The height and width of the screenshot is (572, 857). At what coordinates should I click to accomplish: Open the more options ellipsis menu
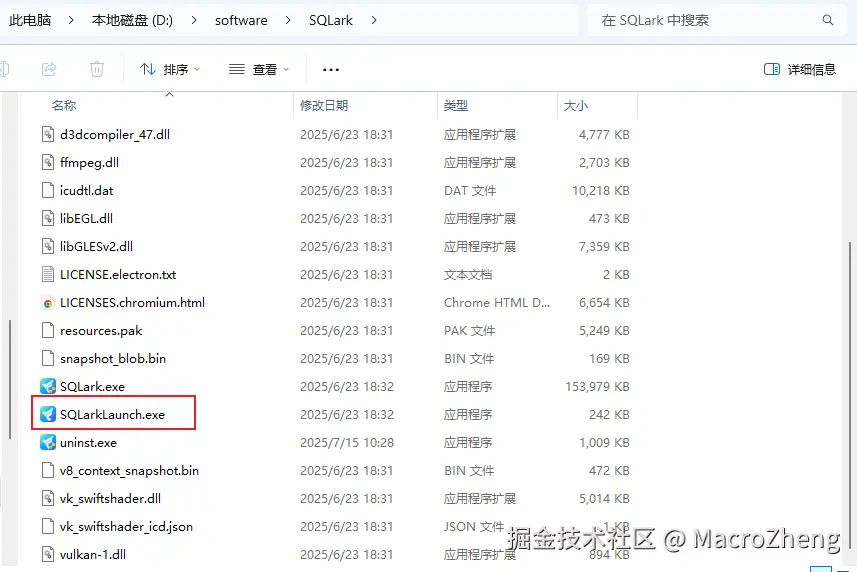coord(331,69)
